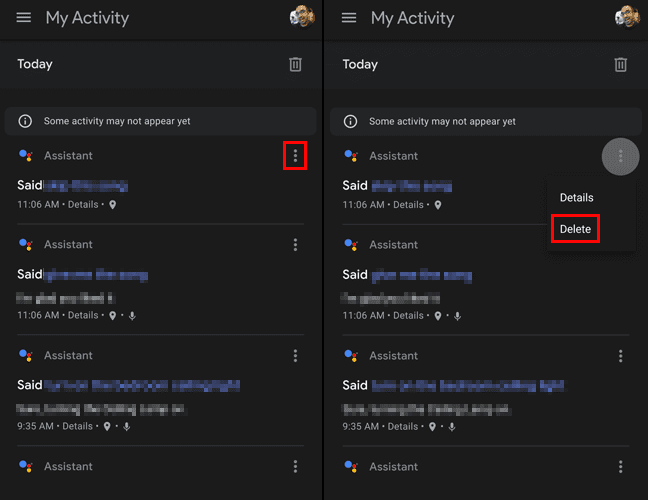Tap Assistant logo of second right entry

click(351, 245)
